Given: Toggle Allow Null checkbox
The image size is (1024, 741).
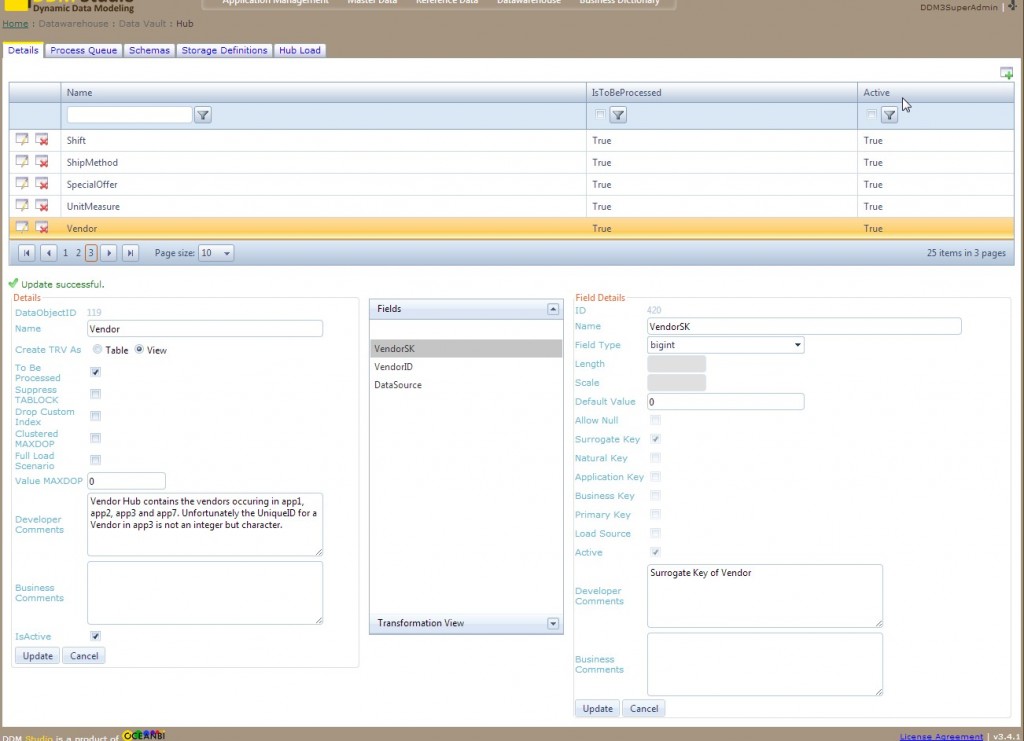Looking at the screenshot, I should tap(655, 420).
